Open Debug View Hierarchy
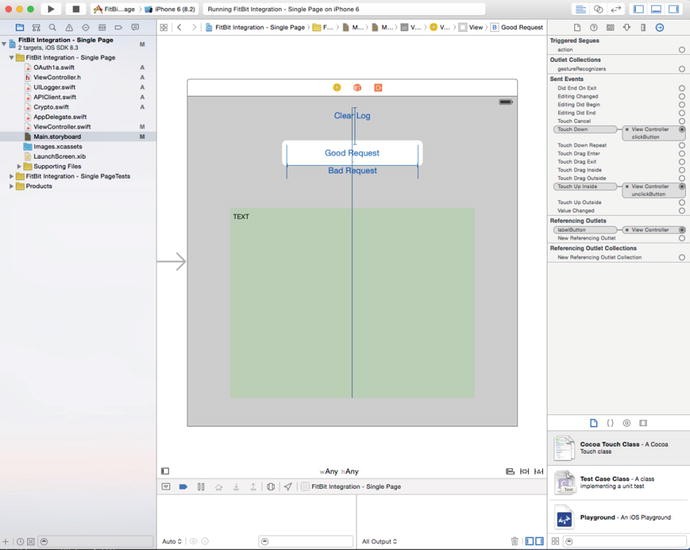This screenshot has width=690, height=550. click(271, 486)
